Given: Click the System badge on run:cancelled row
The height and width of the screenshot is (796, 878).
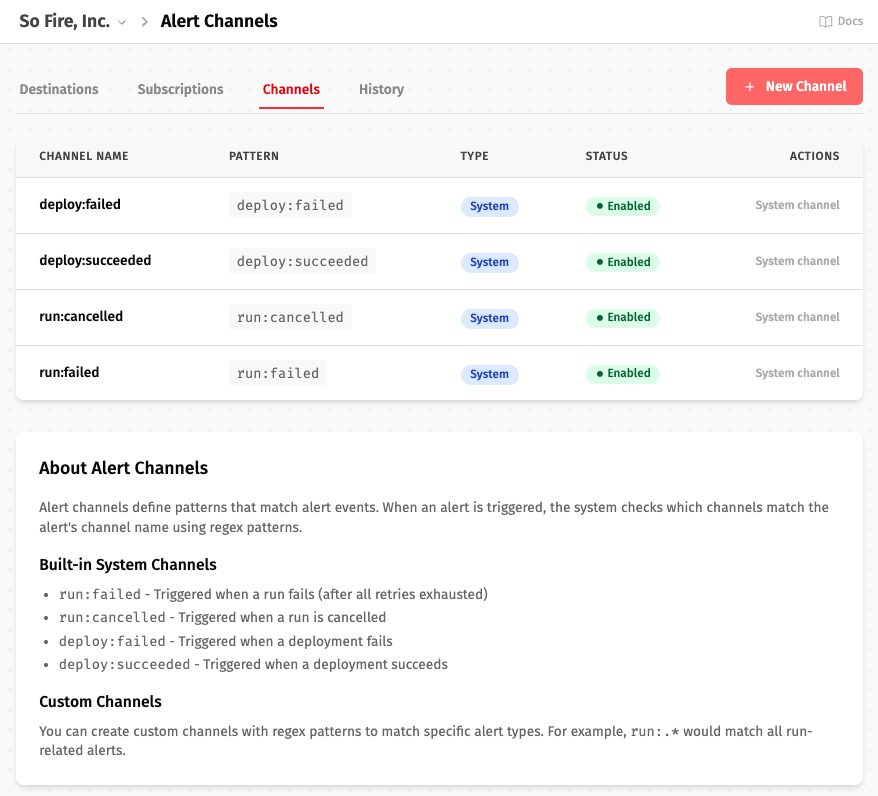Looking at the screenshot, I should pyautogui.click(x=489, y=317).
